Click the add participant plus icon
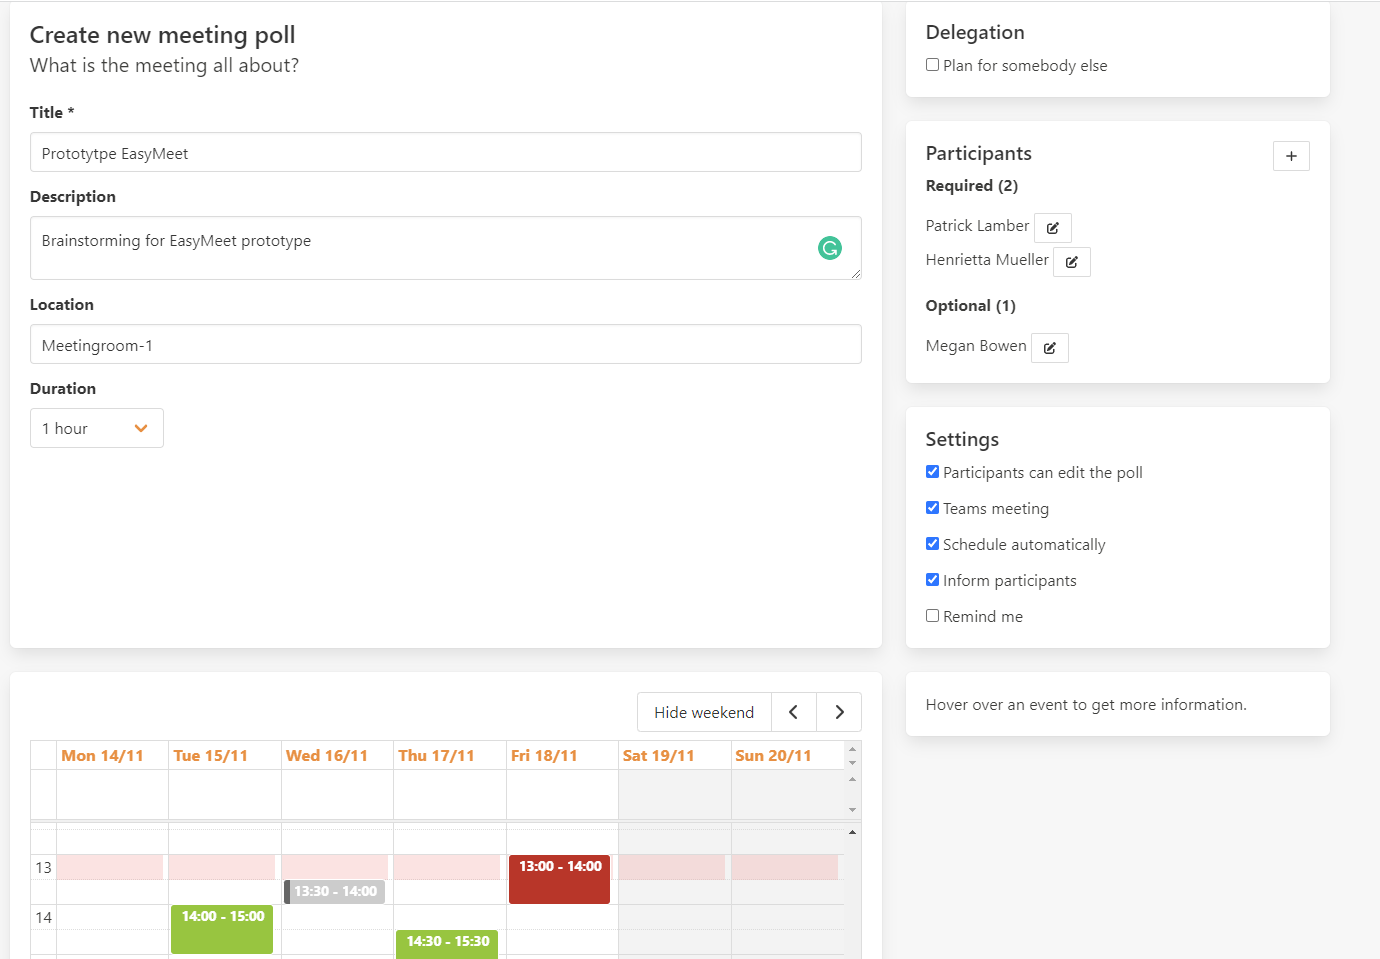 click(x=1291, y=156)
